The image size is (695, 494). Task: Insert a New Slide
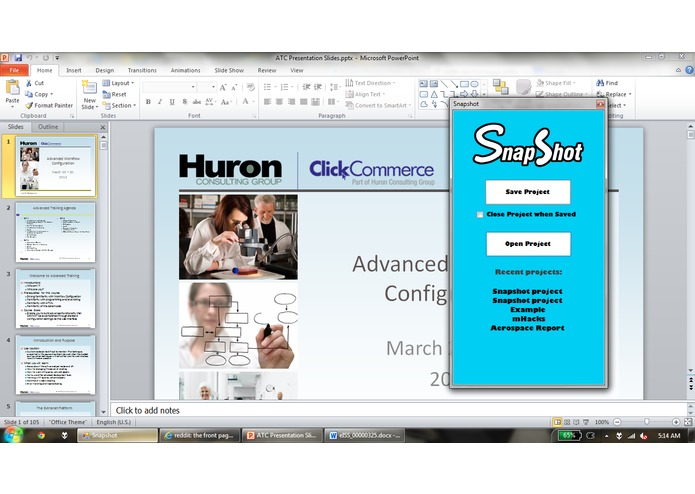(x=90, y=95)
